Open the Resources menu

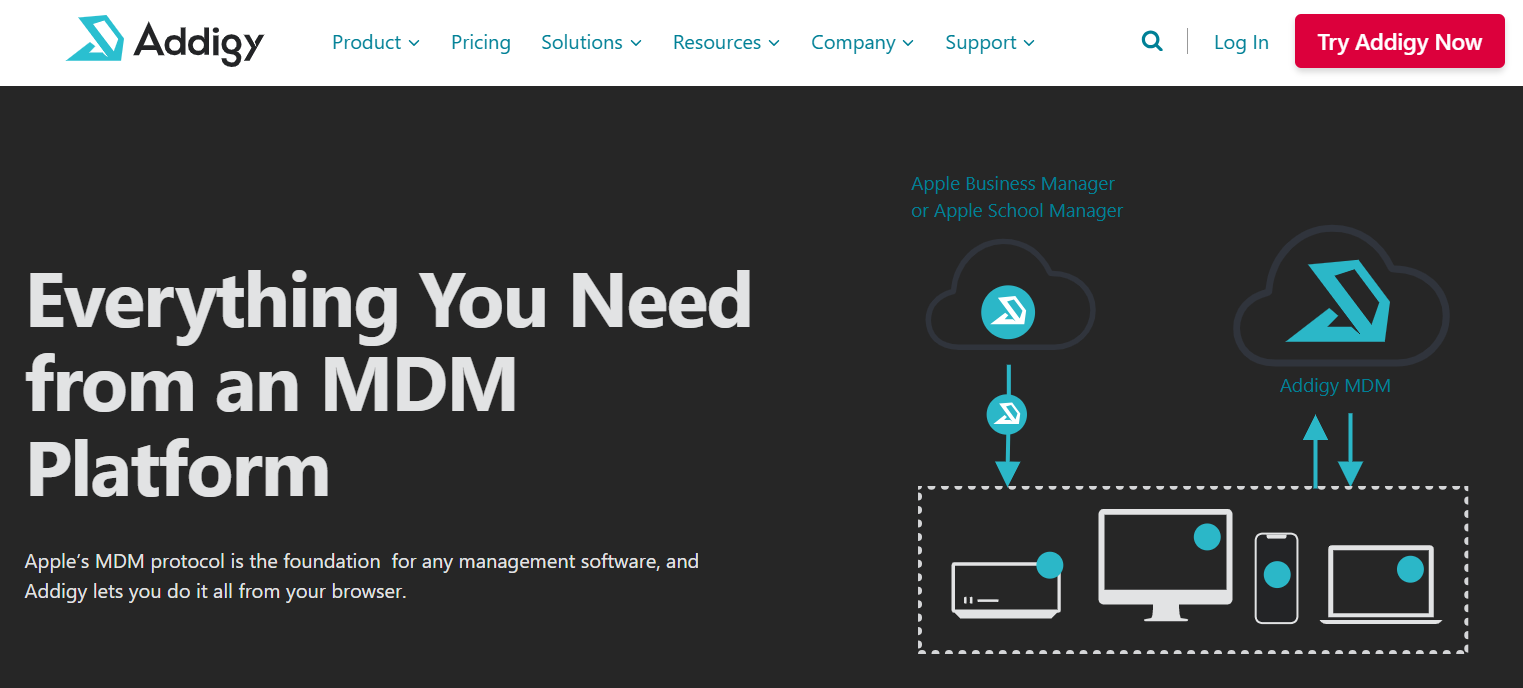727,42
